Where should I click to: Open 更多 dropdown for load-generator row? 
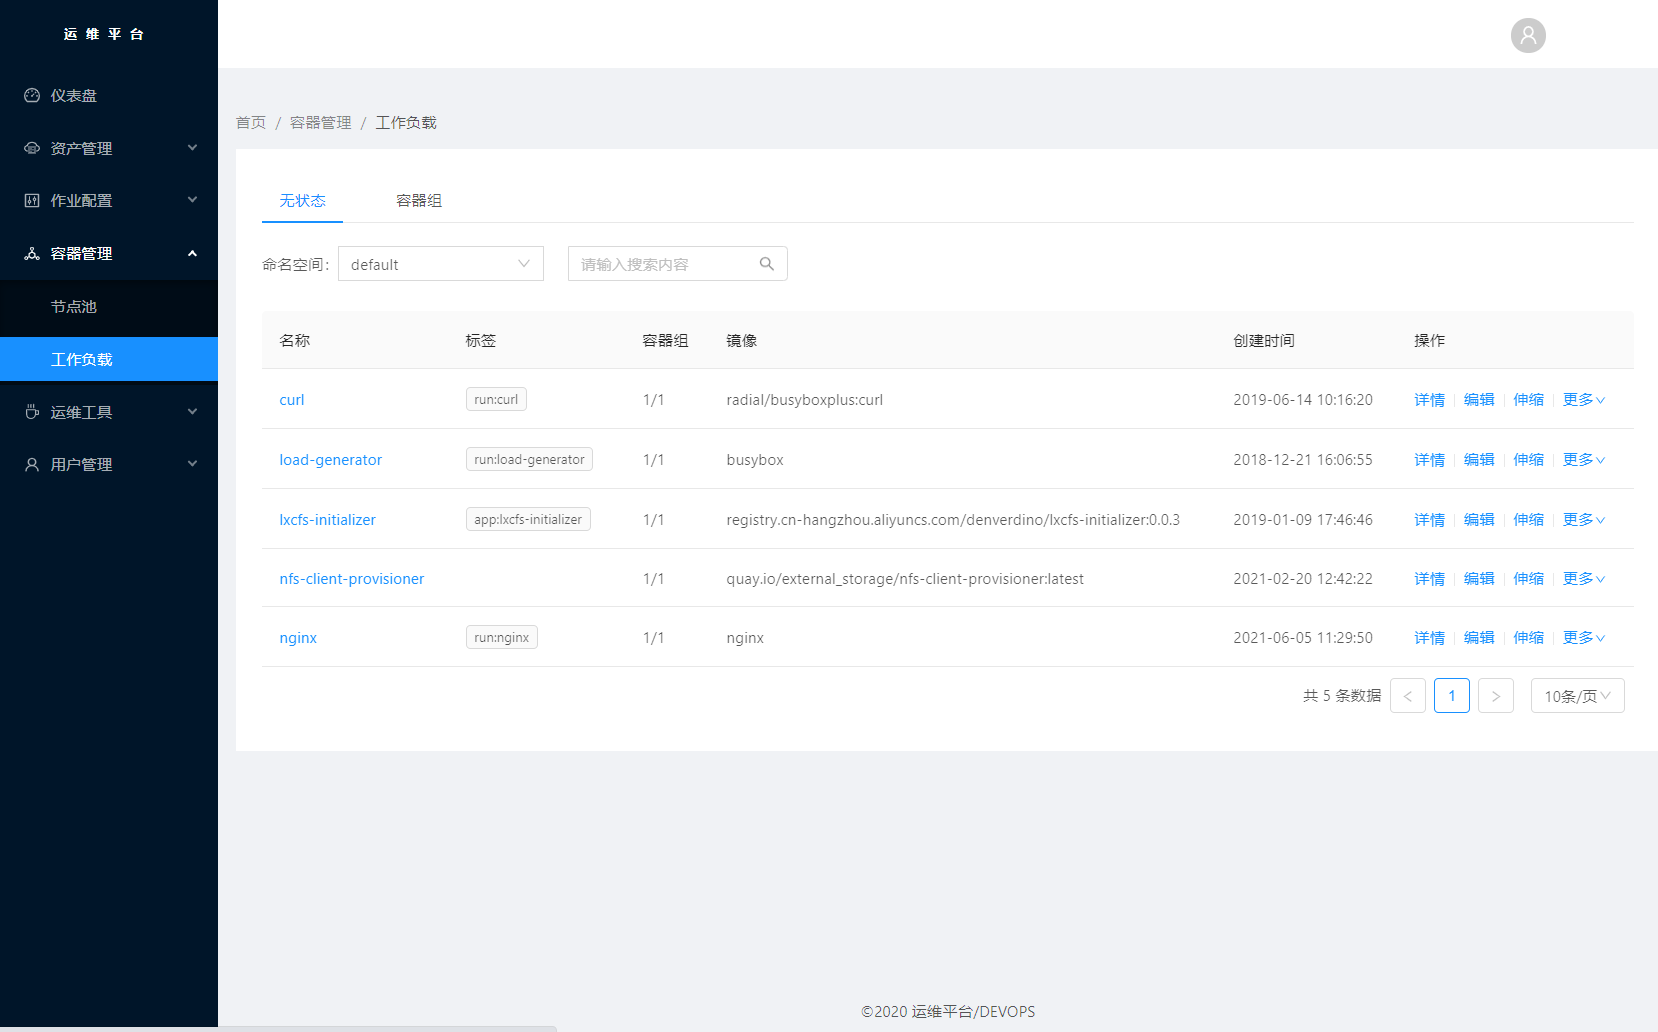click(1584, 460)
